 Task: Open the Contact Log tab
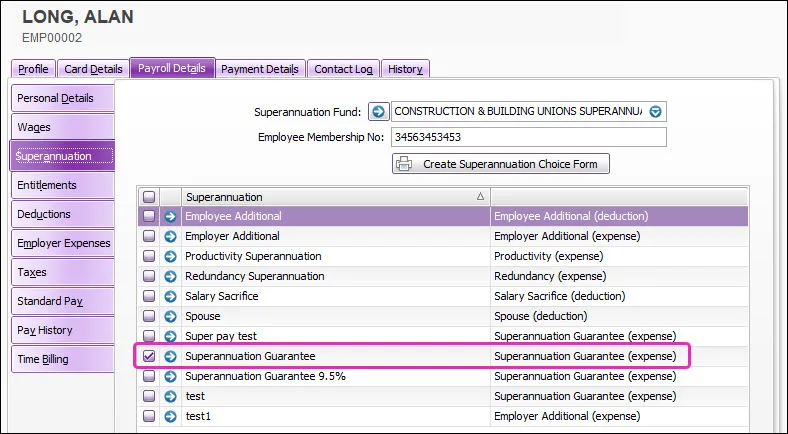(344, 69)
